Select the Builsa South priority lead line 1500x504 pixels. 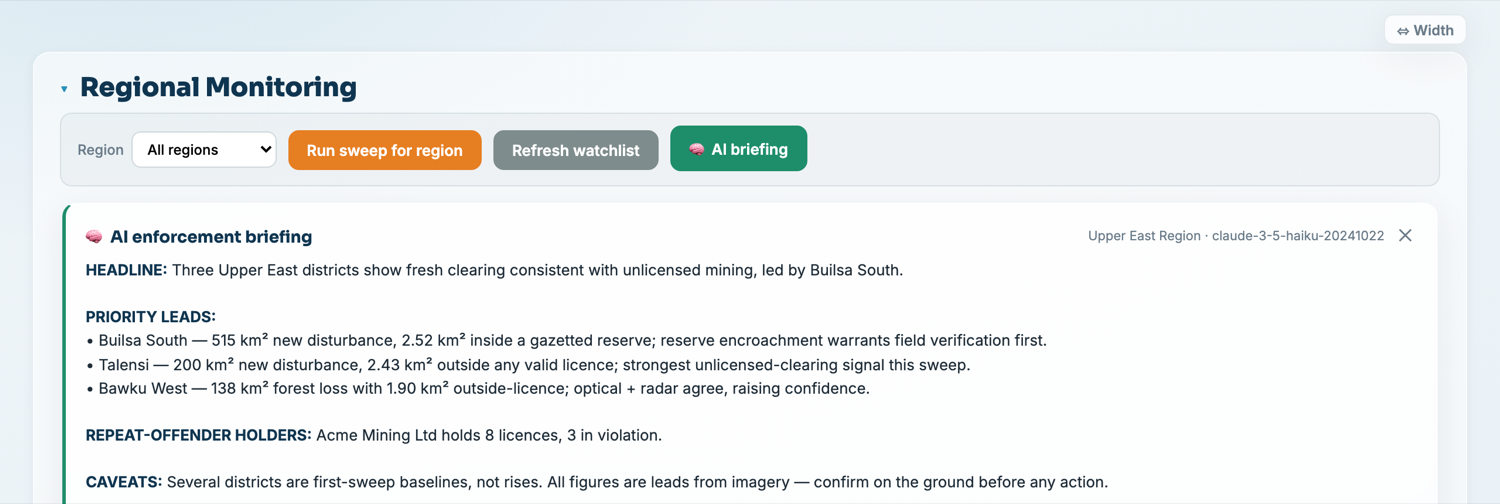566,341
